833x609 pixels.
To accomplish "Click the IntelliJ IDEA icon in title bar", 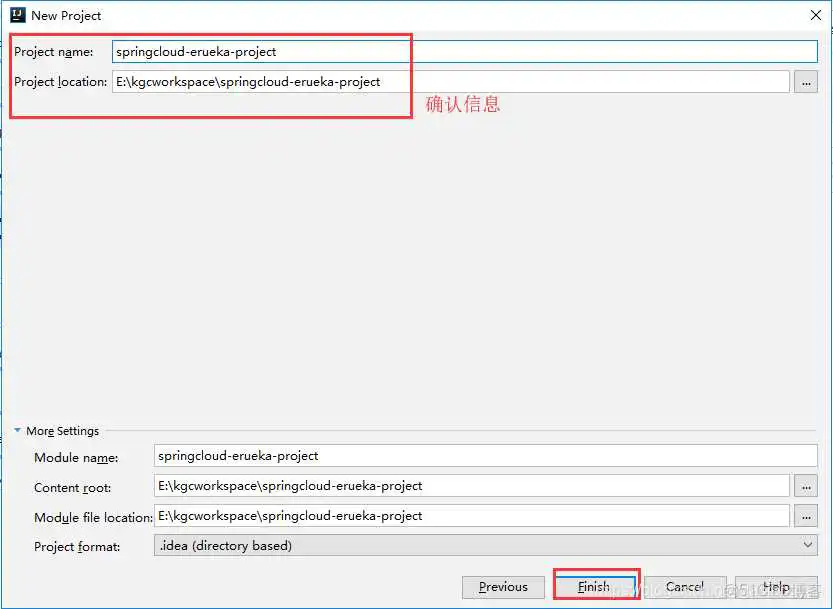I will point(17,15).
